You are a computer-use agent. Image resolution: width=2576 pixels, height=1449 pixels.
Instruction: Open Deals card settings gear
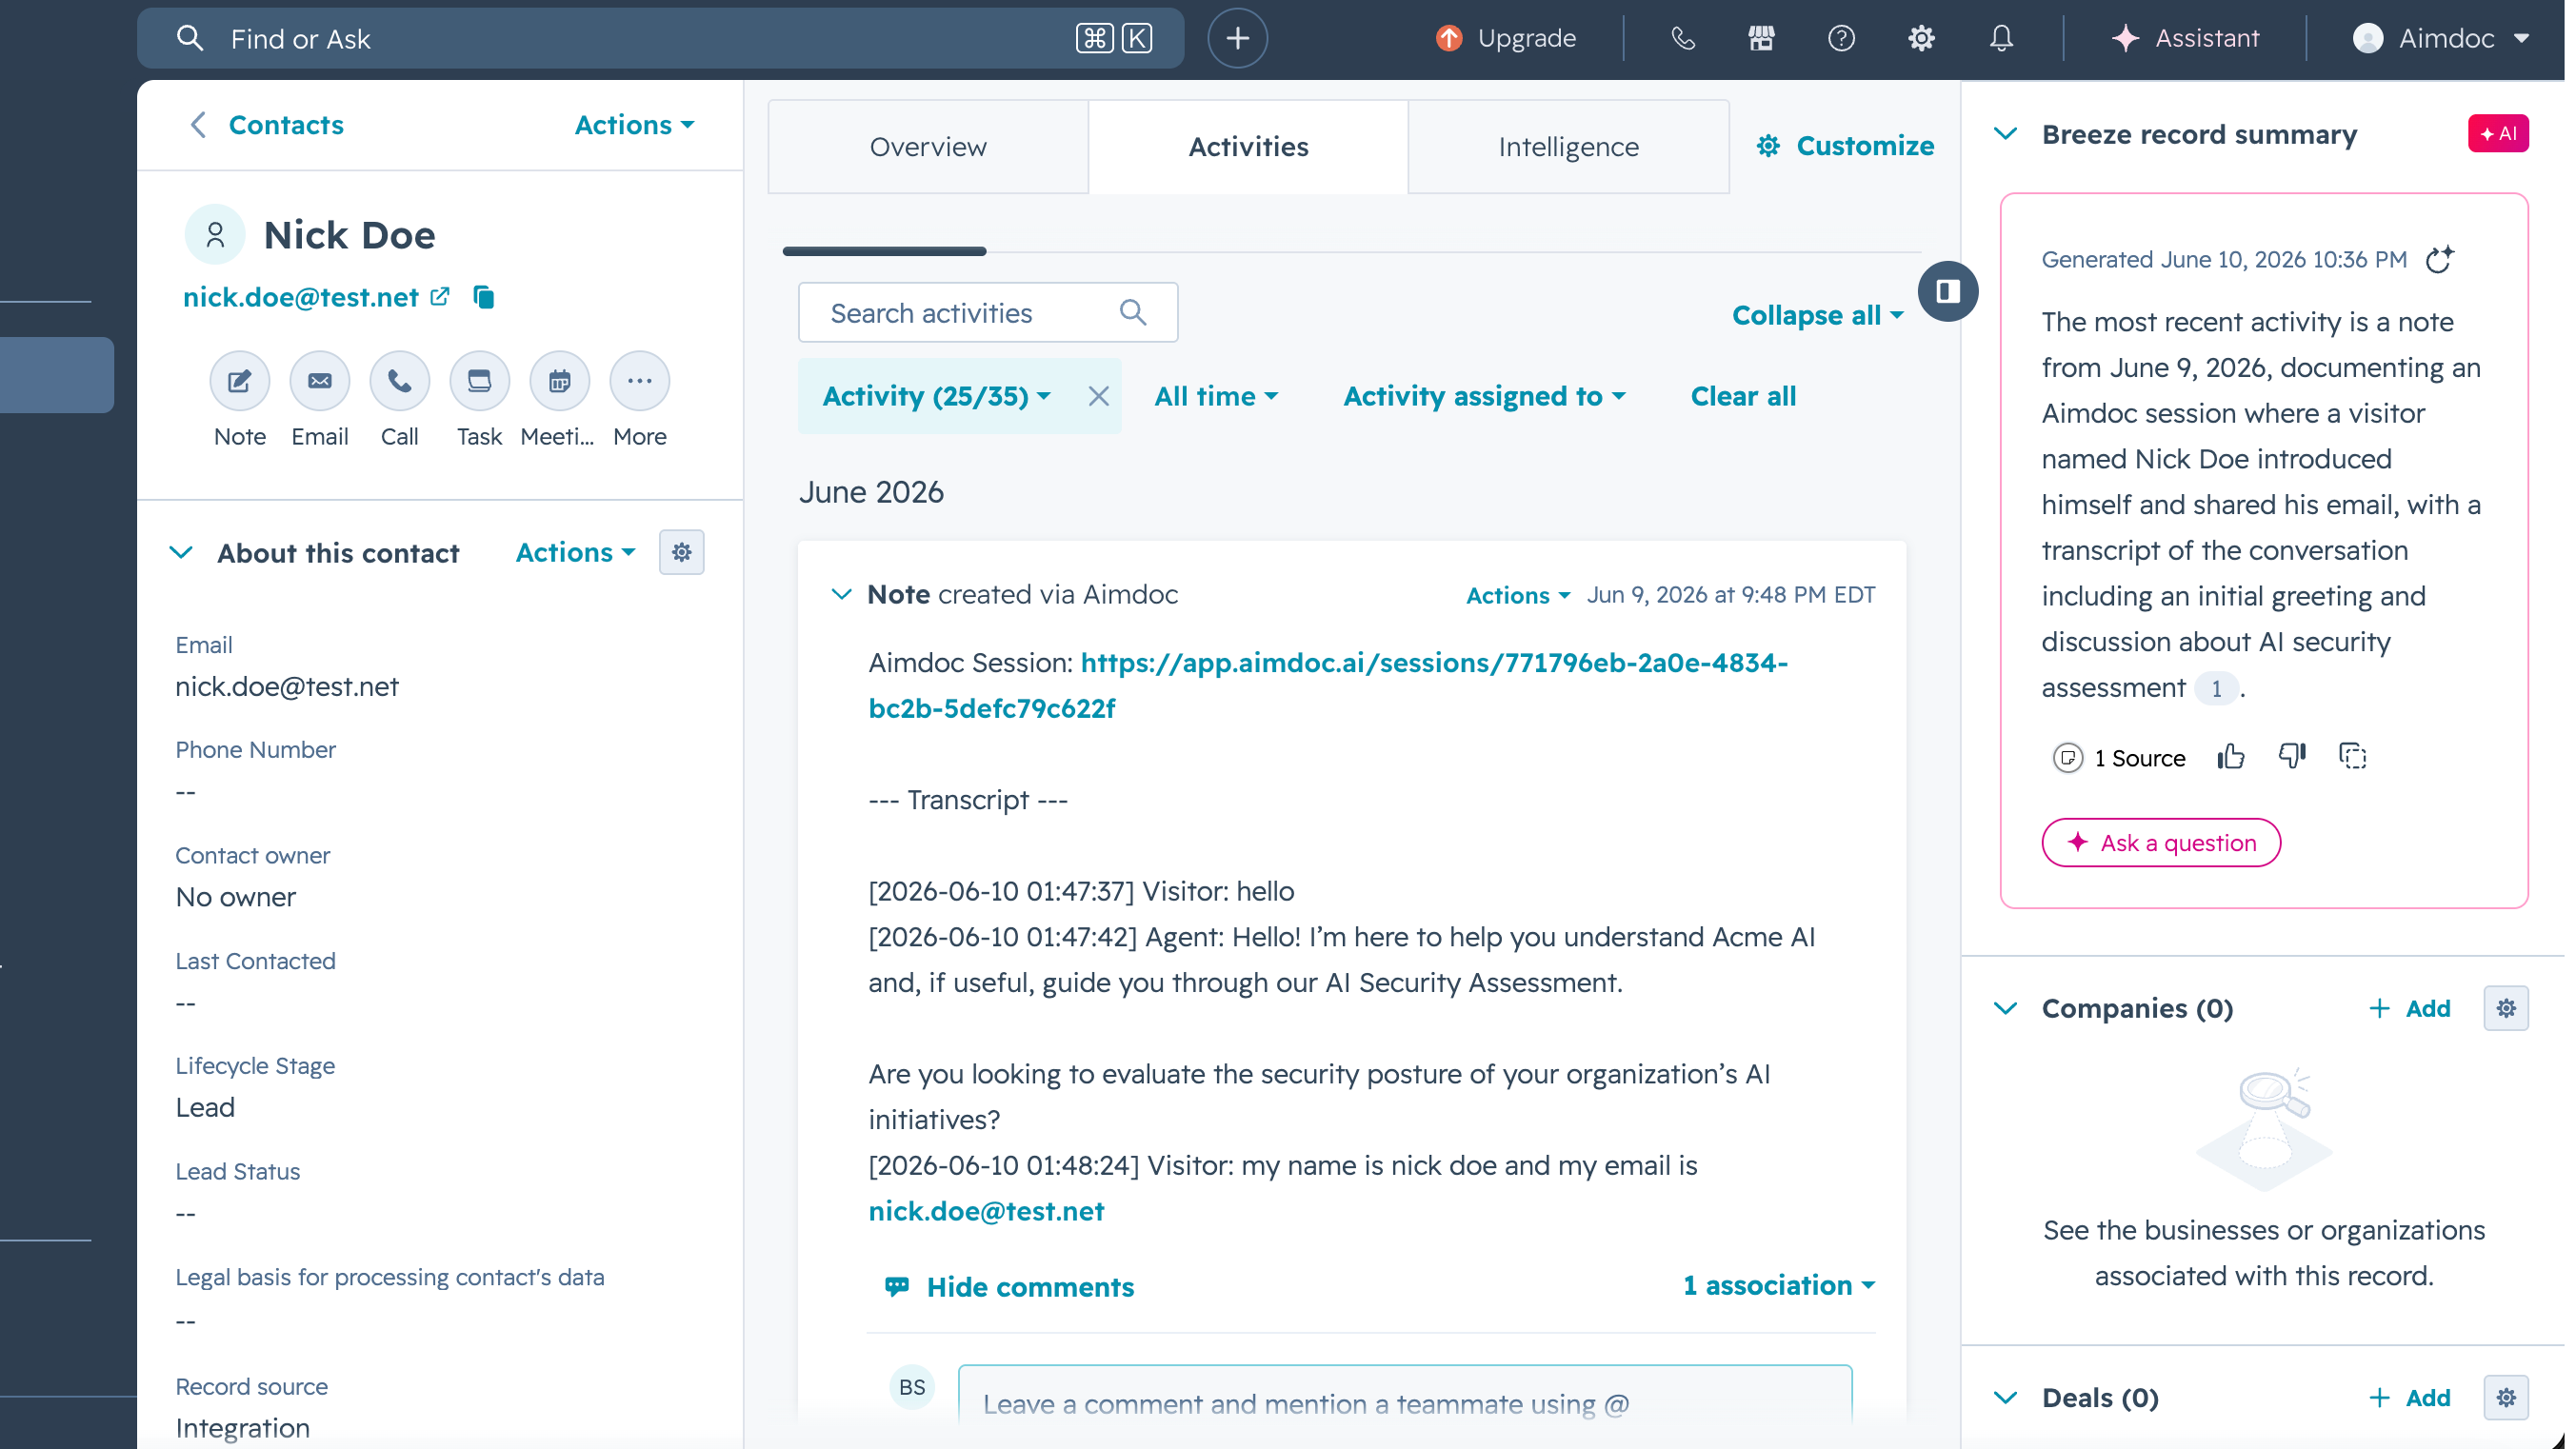coord(2506,1398)
